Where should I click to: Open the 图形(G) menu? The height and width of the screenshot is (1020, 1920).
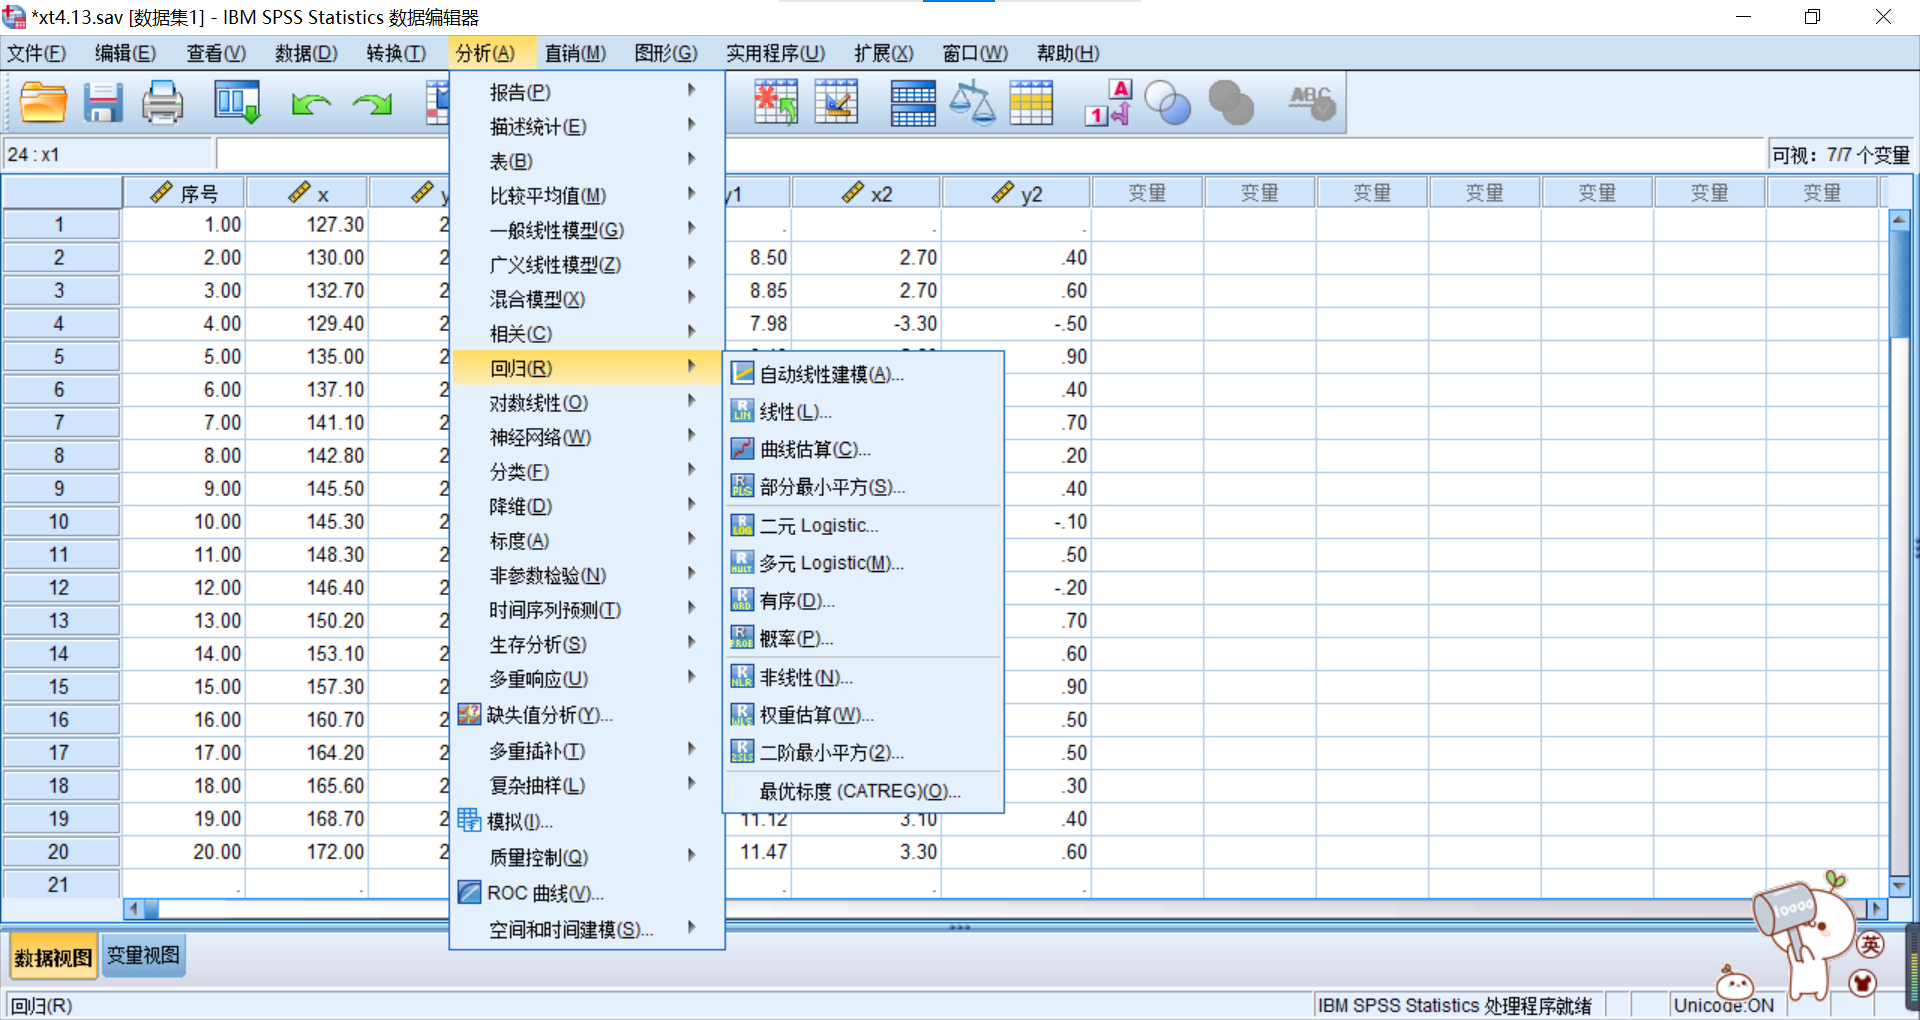click(x=666, y=53)
